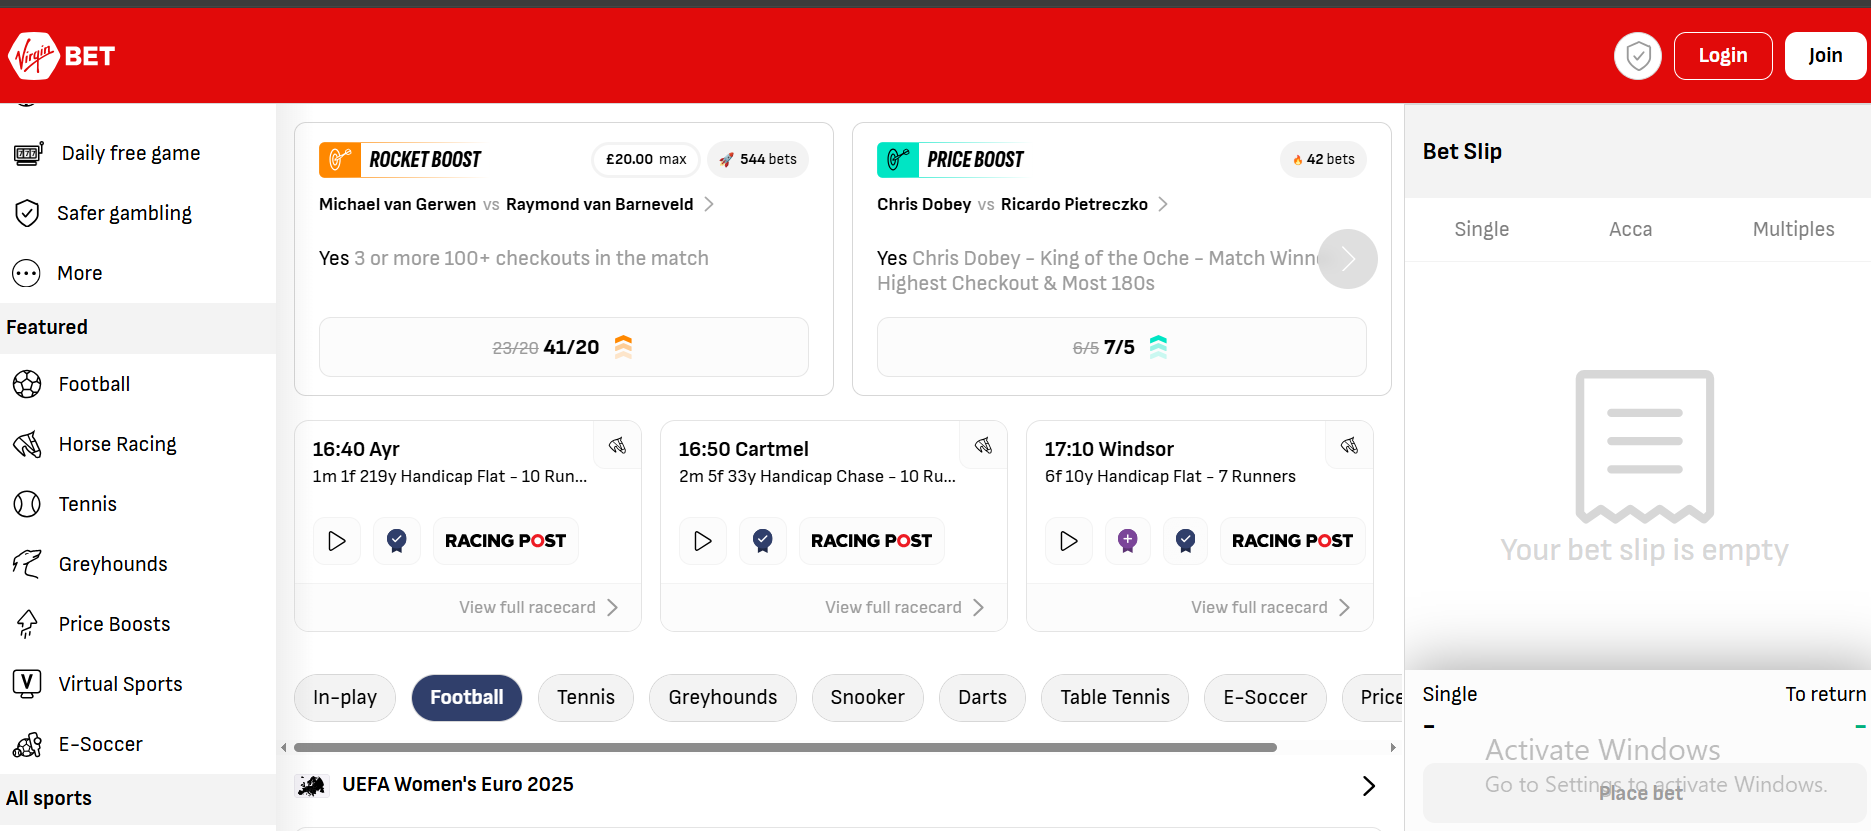Click the Price Boost green badge icon

[x=898, y=159]
